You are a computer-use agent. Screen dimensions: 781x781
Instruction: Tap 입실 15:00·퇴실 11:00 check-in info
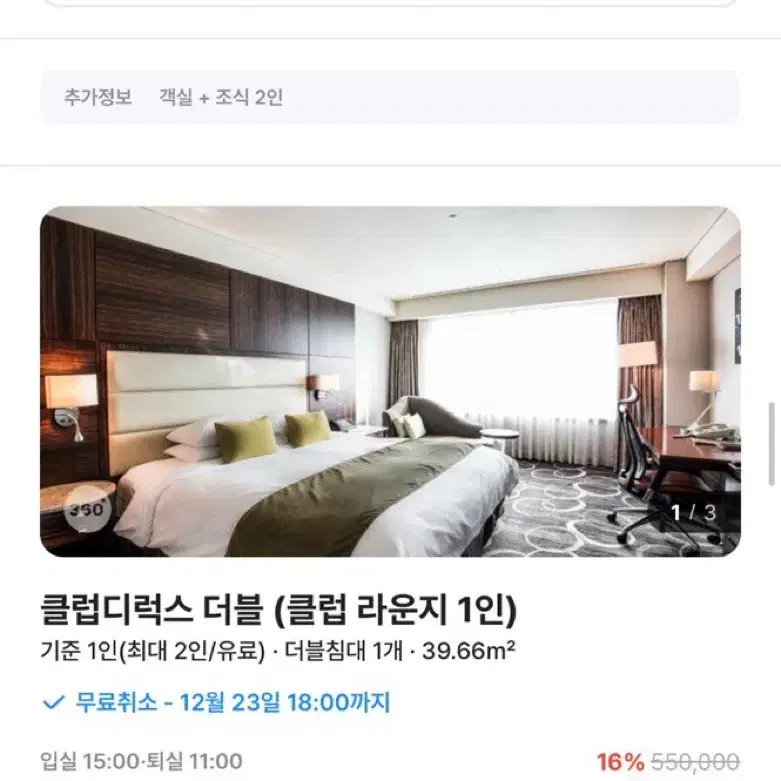[141, 761]
